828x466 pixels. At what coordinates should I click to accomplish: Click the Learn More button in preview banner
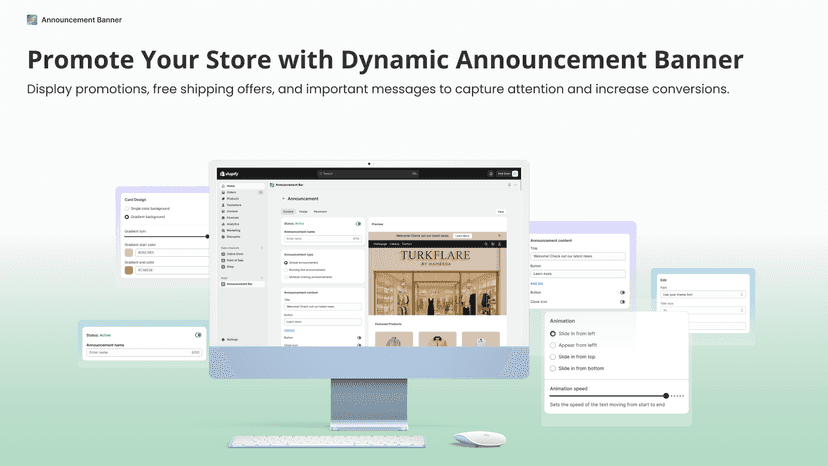click(x=462, y=236)
